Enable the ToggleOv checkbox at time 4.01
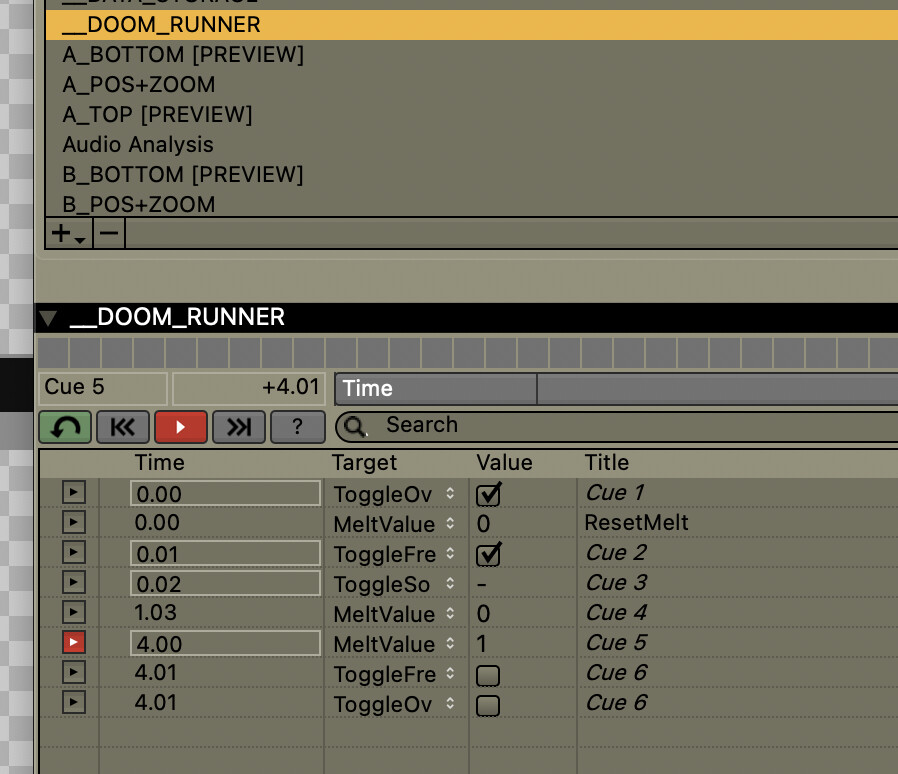Image resolution: width=898 pixels, height=774 pixels. point(488,705)
